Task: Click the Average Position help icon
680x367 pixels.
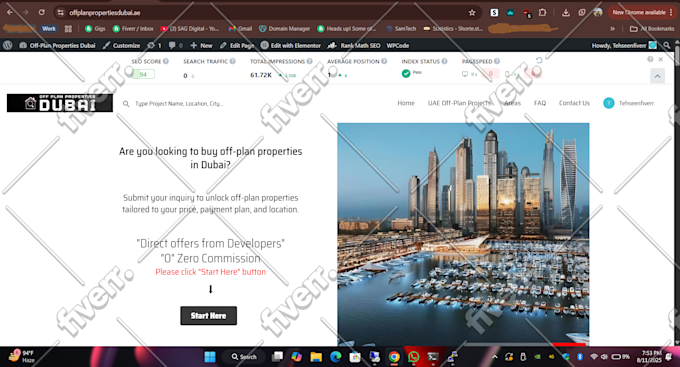Action: pyautogui.click(x=384, y=62)
